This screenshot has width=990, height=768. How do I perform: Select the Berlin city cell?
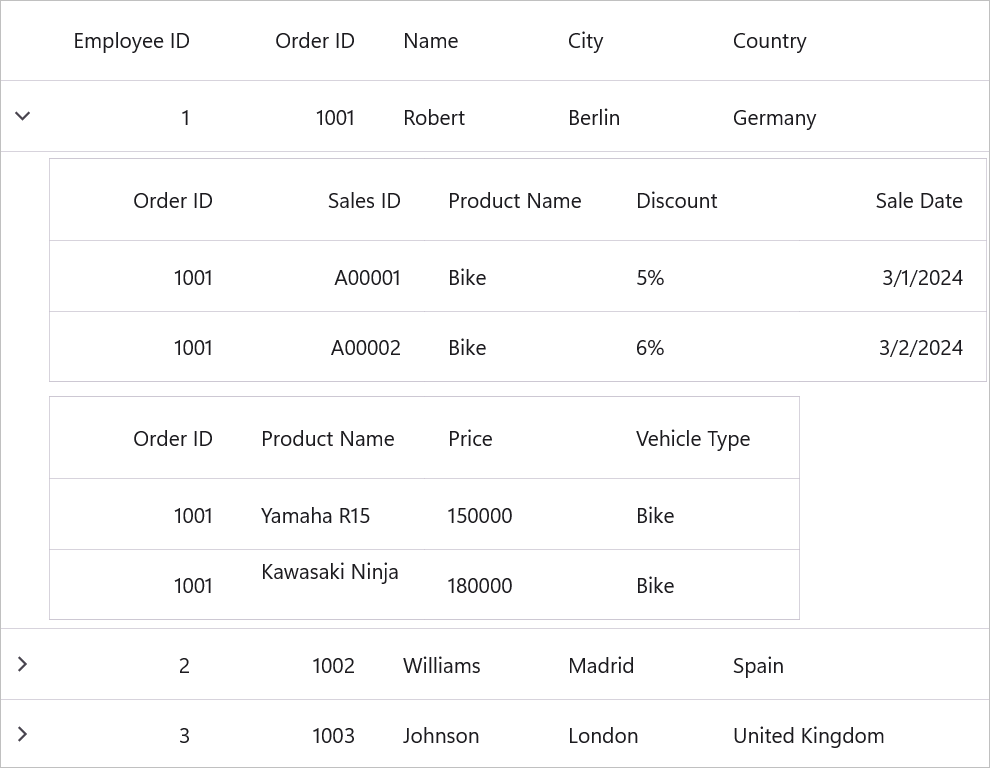(x=594, y=118)
